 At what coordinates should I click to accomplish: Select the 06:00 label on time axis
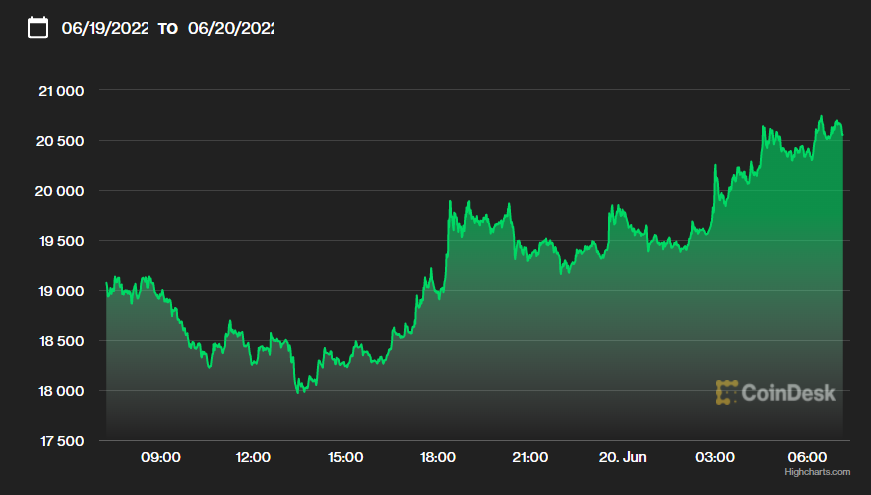point(807,457)
